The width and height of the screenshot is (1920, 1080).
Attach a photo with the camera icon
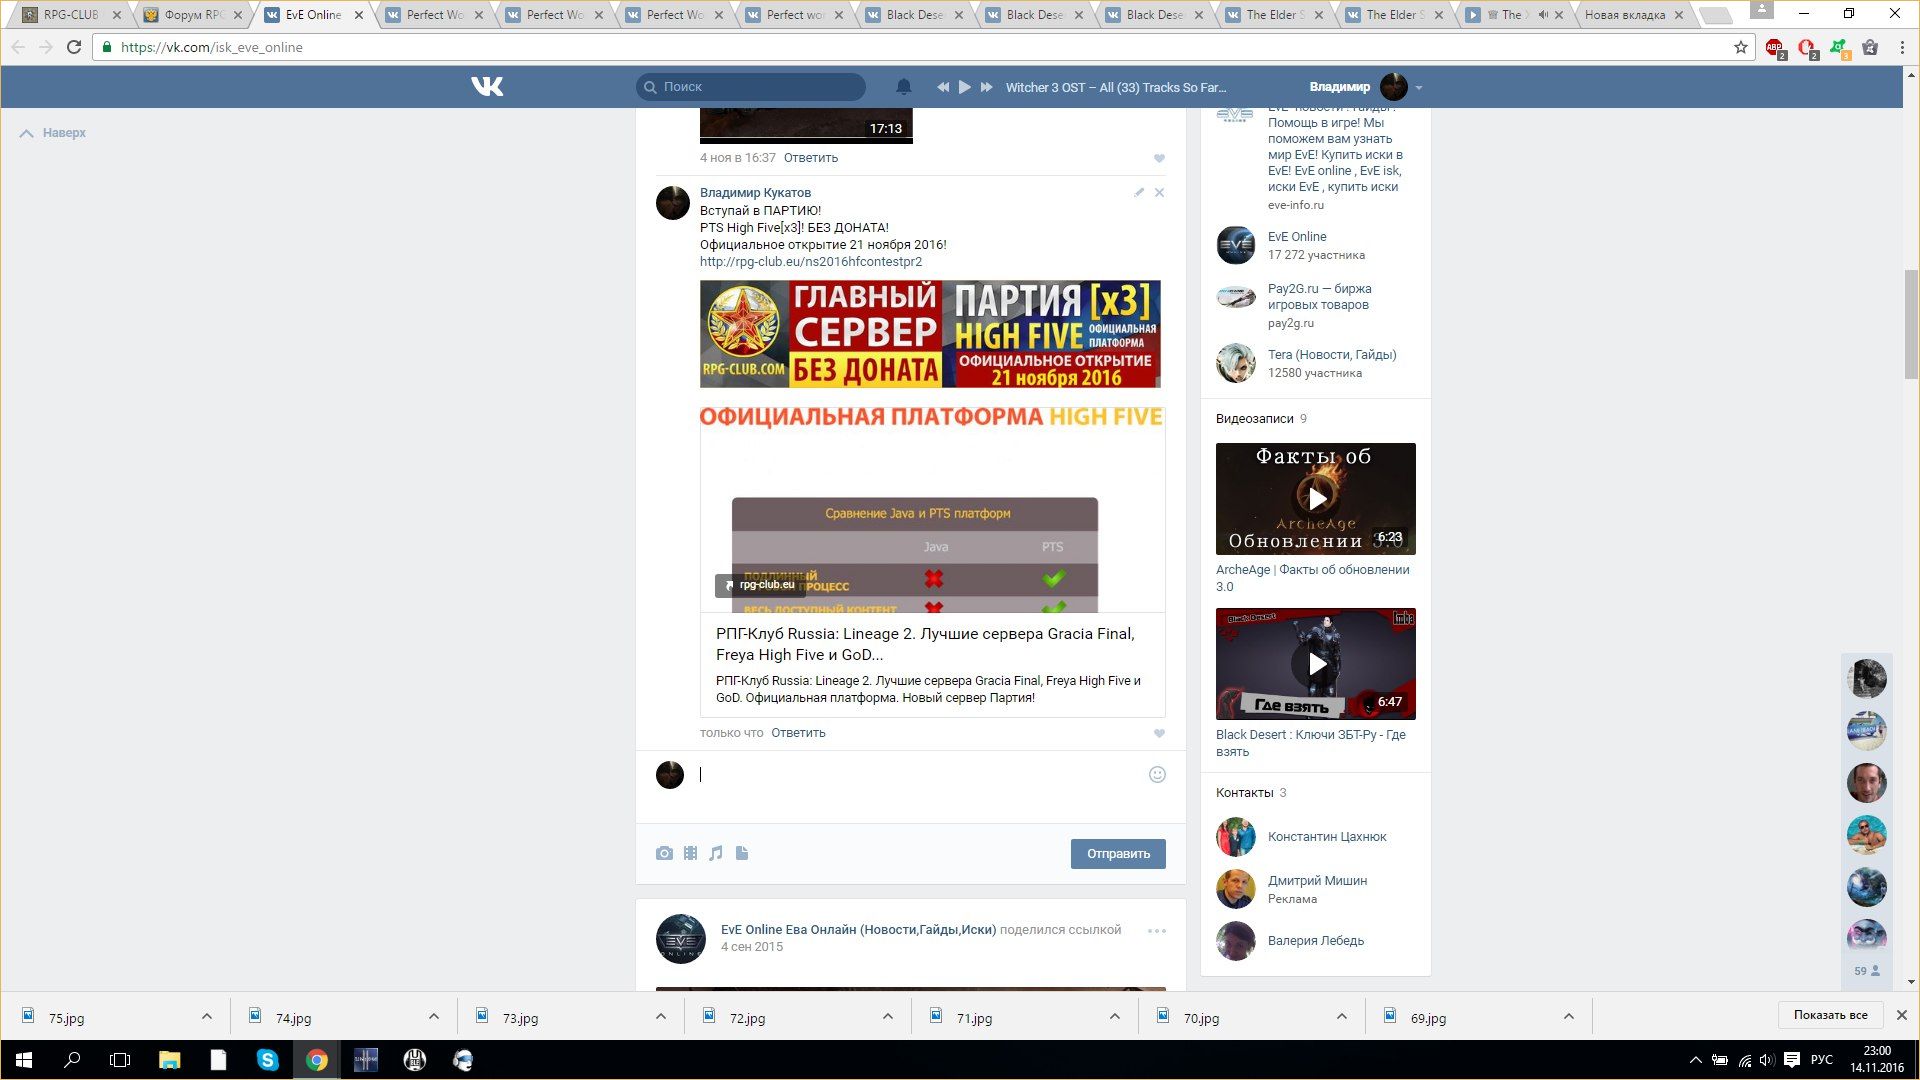664,853
